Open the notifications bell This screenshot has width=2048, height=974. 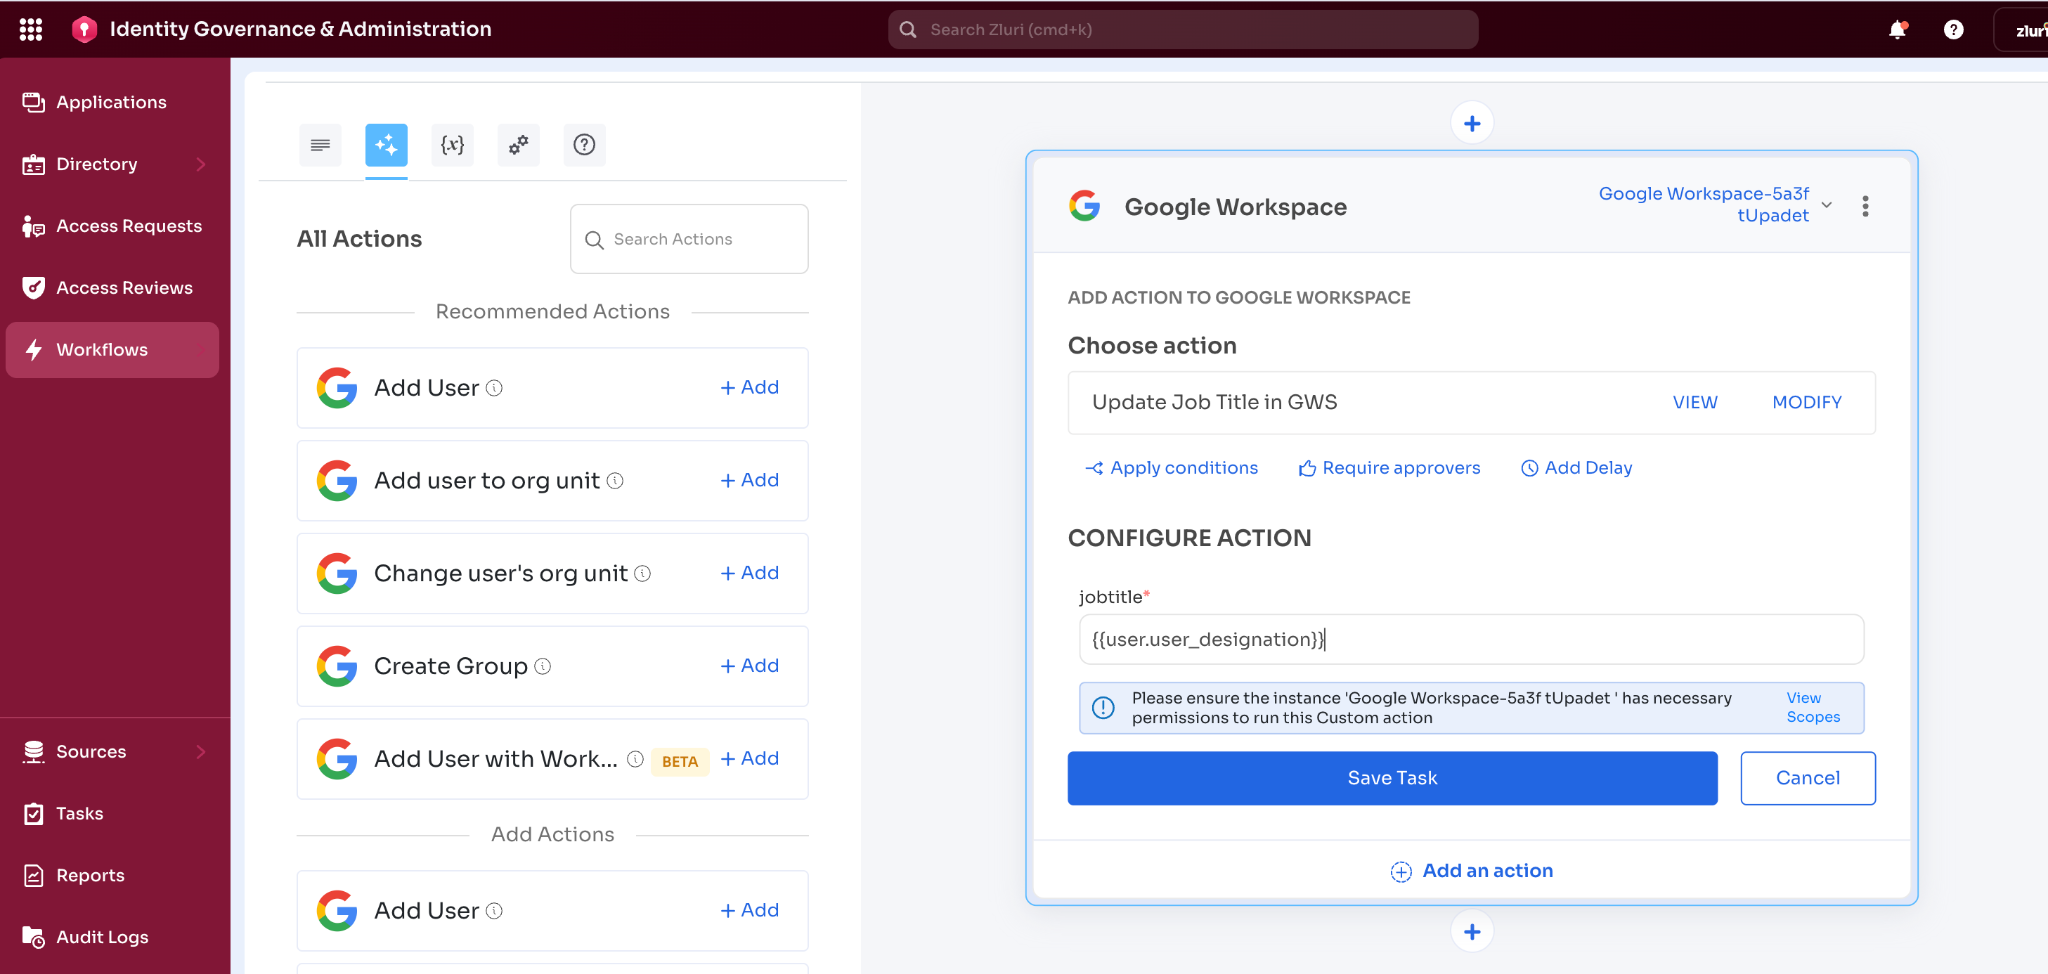(1897, 29)
